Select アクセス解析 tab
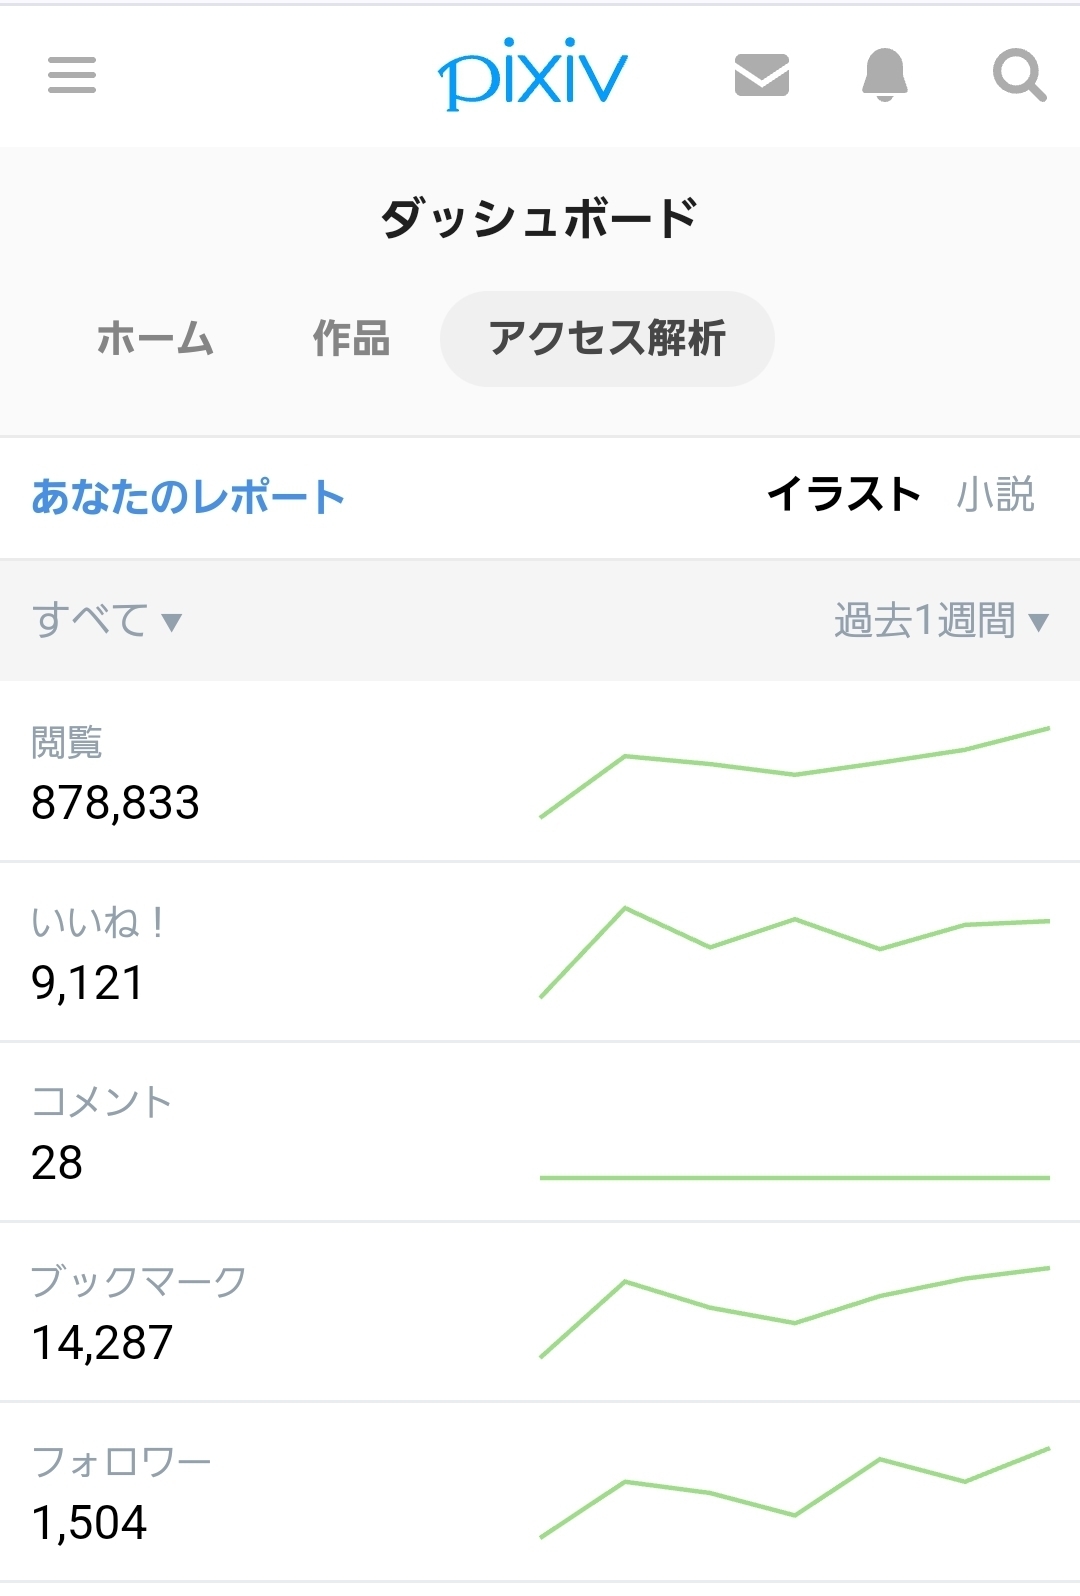Viewport: 1080px width, 1596px height. coord(607,339)
